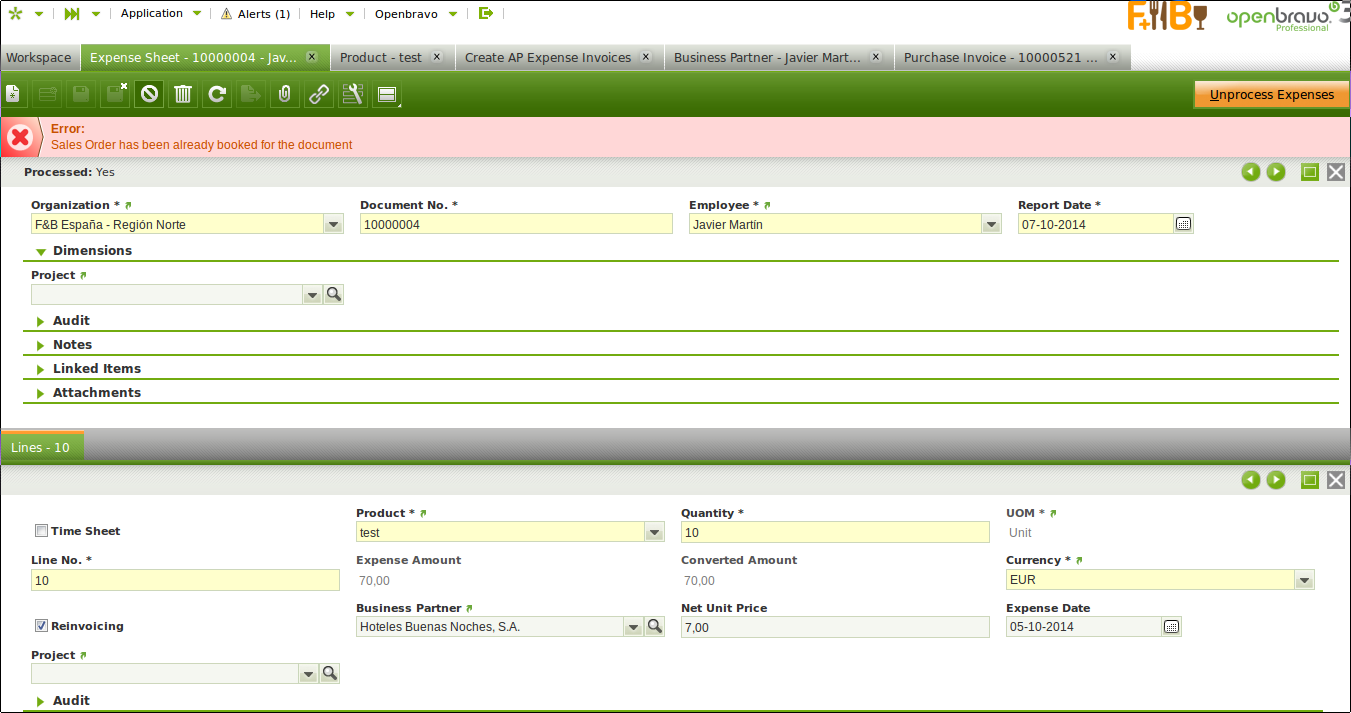Search lines Project with magnifier icon
The height and width of the screenshot is (713, 1351).
click(x=330, y=674)
